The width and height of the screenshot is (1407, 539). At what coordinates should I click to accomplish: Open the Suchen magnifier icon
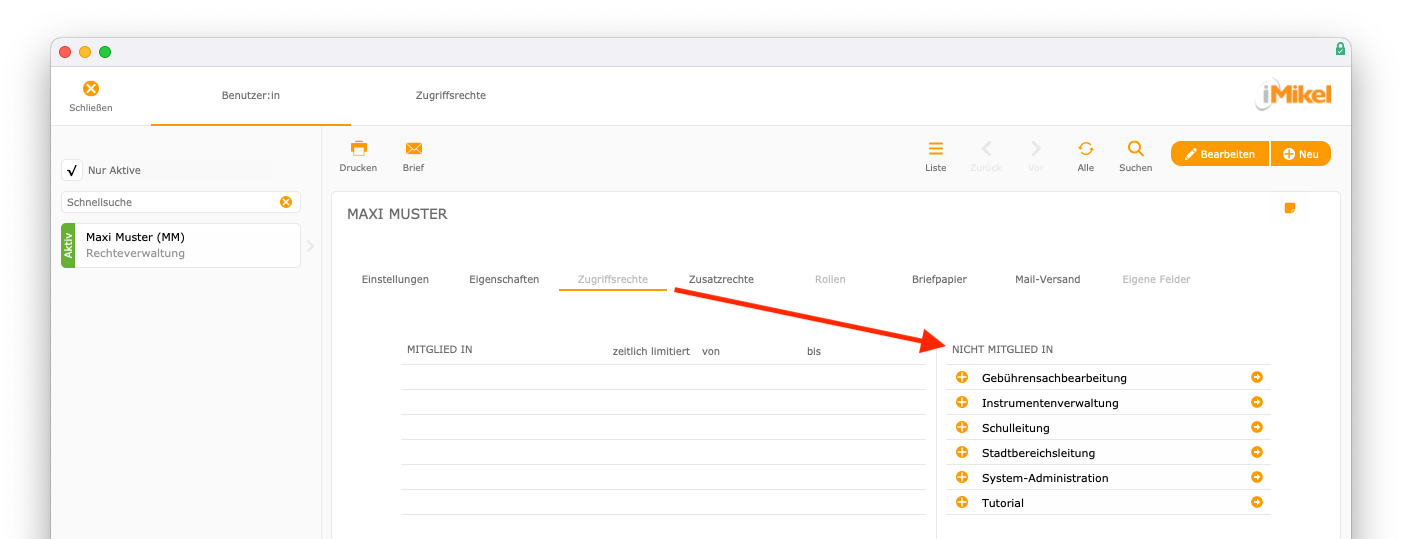1136,148
